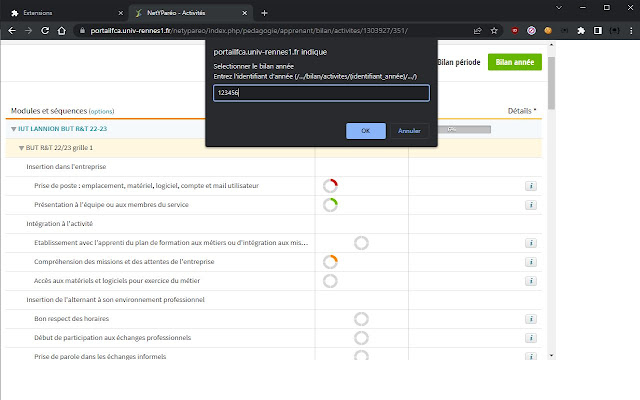Close the NetYParéo - Activités tab
640x400 pixels.
(x=244, y=13)
